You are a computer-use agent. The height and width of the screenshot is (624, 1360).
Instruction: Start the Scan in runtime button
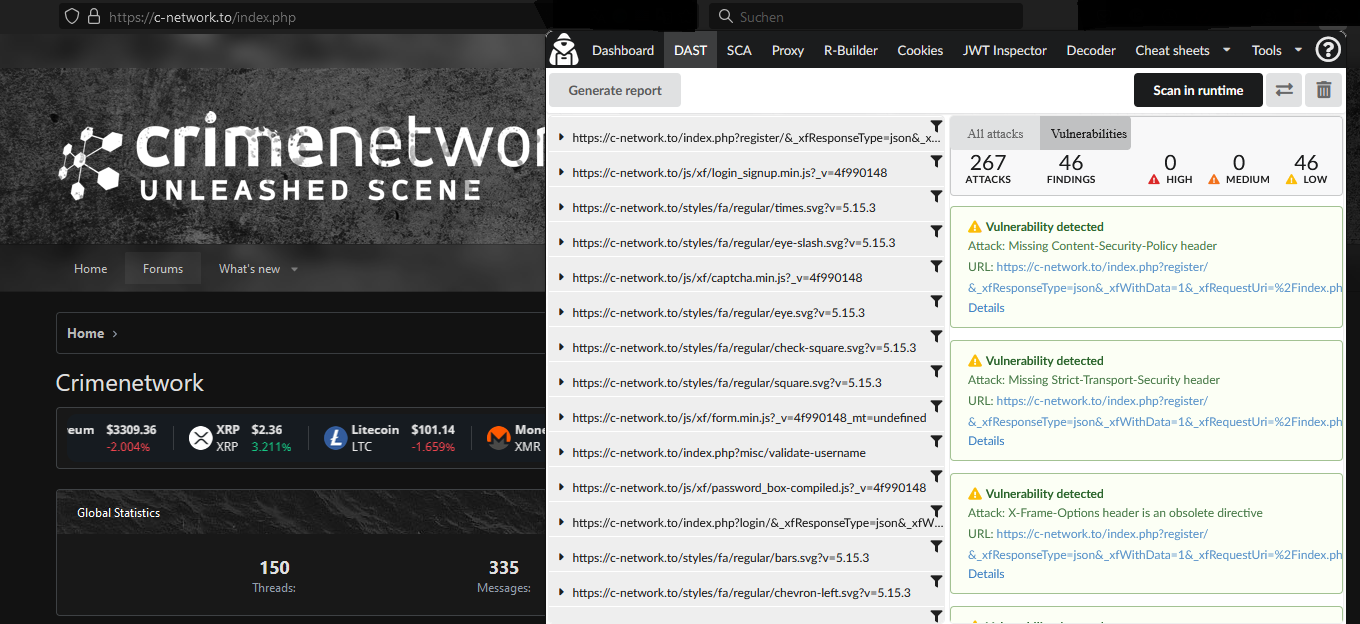1198,90
